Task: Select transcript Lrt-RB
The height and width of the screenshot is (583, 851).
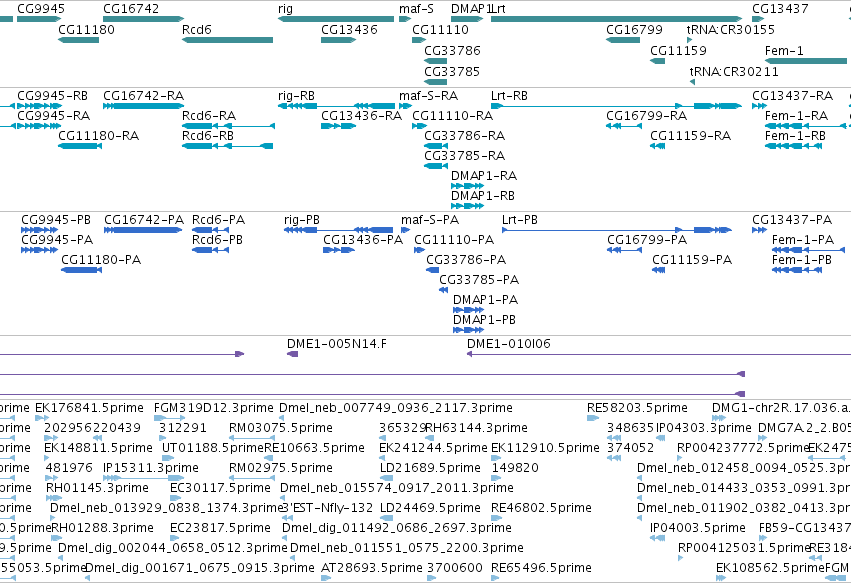Action: click(x=509, y=96)
